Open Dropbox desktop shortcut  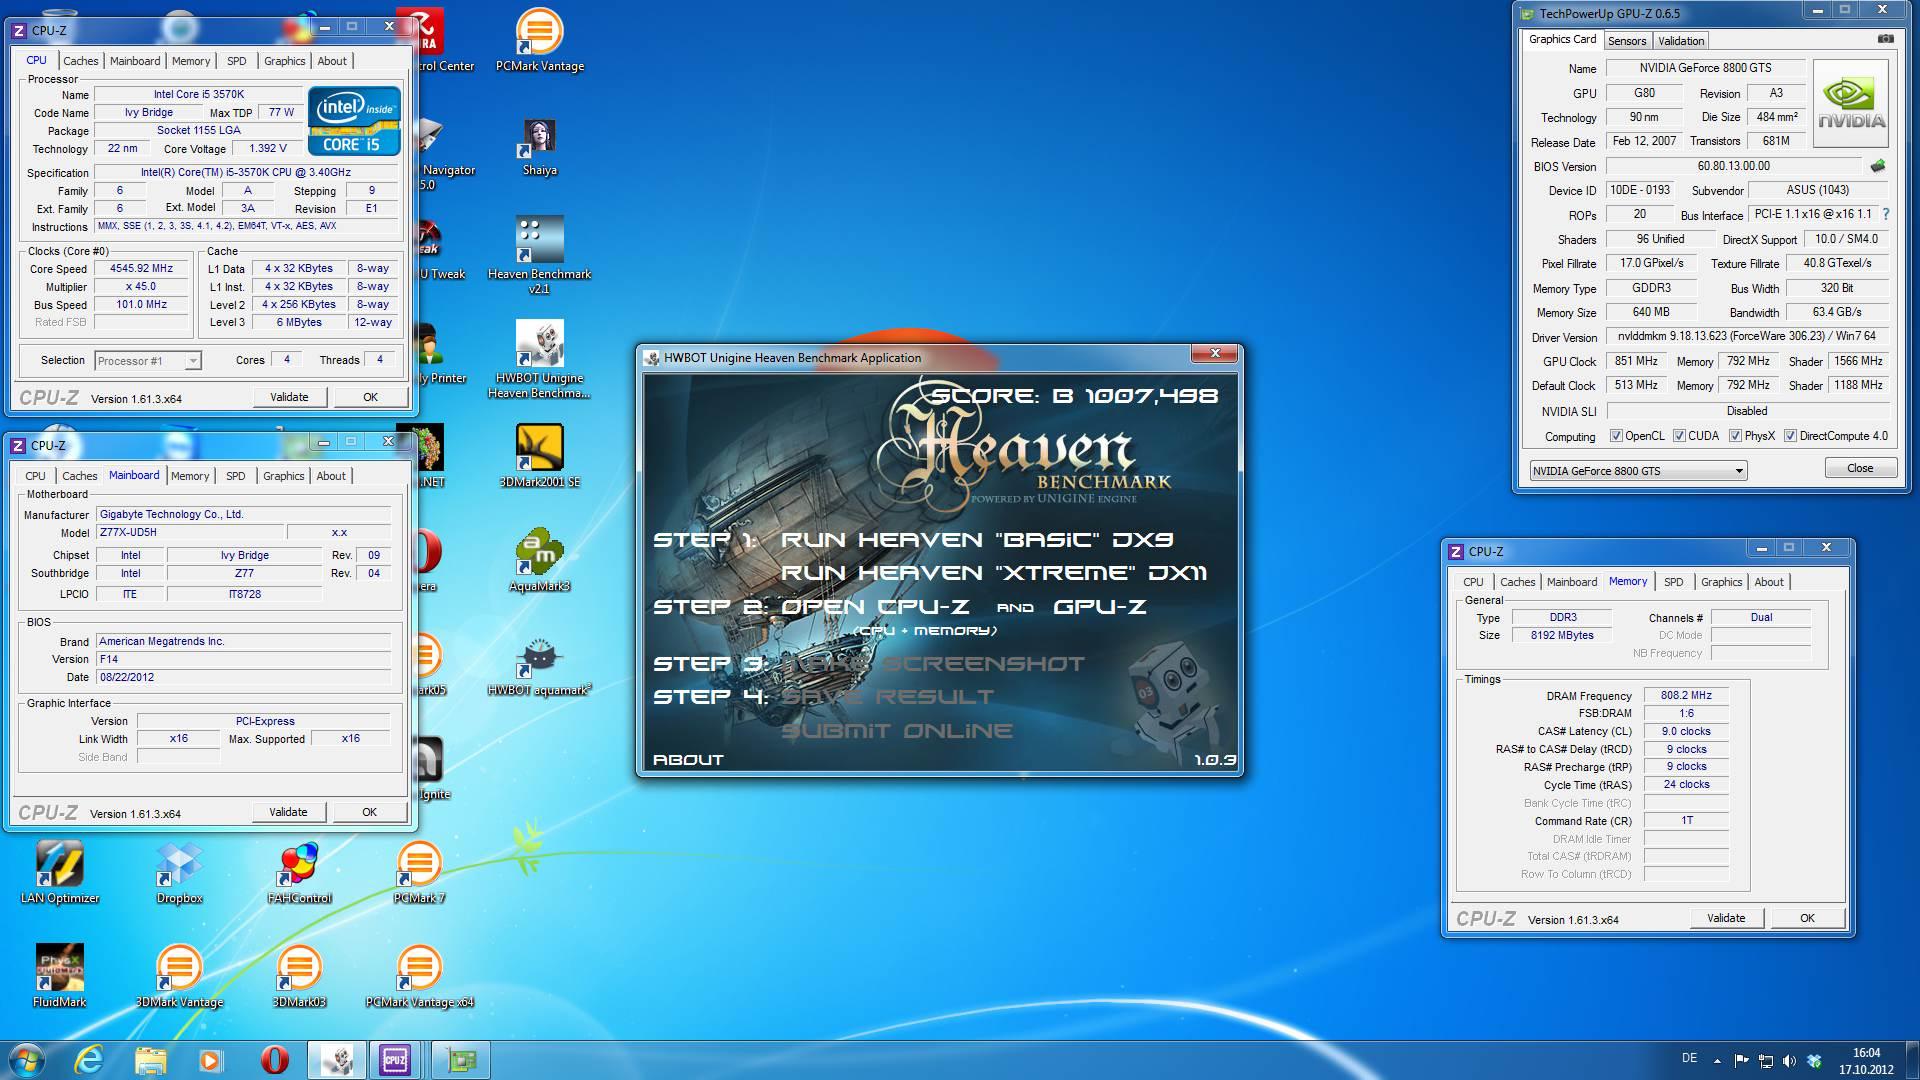click(180, 872)
